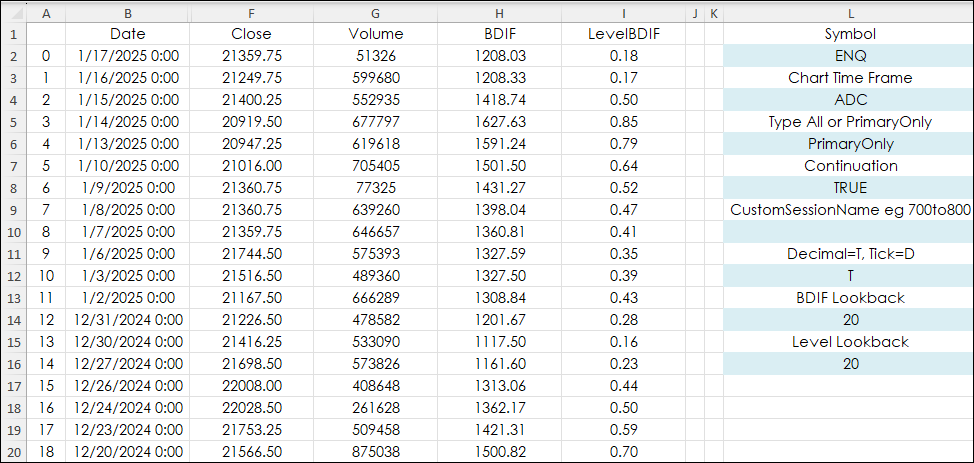The image size is (974, 463).
Task: Select column G header
Action: [x=376, y=12]
